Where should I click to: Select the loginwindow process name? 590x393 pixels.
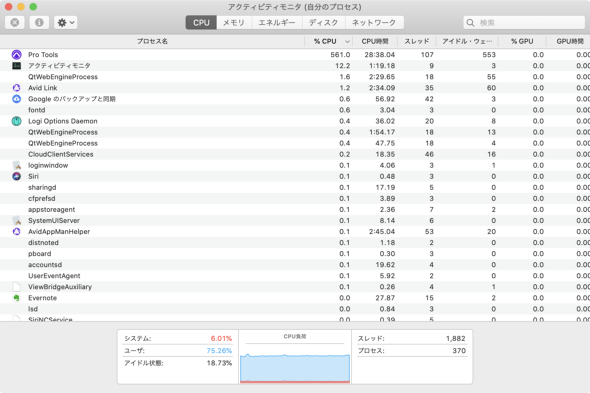(x=48, y=165)
